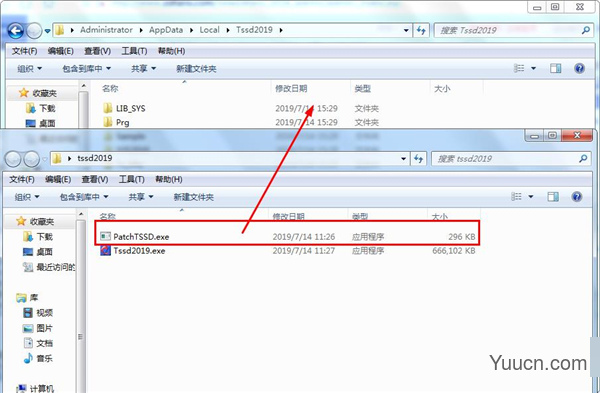Click the magnifier icon in the front window search box
Screen dimensions: 600x393
tap(582, 158)
